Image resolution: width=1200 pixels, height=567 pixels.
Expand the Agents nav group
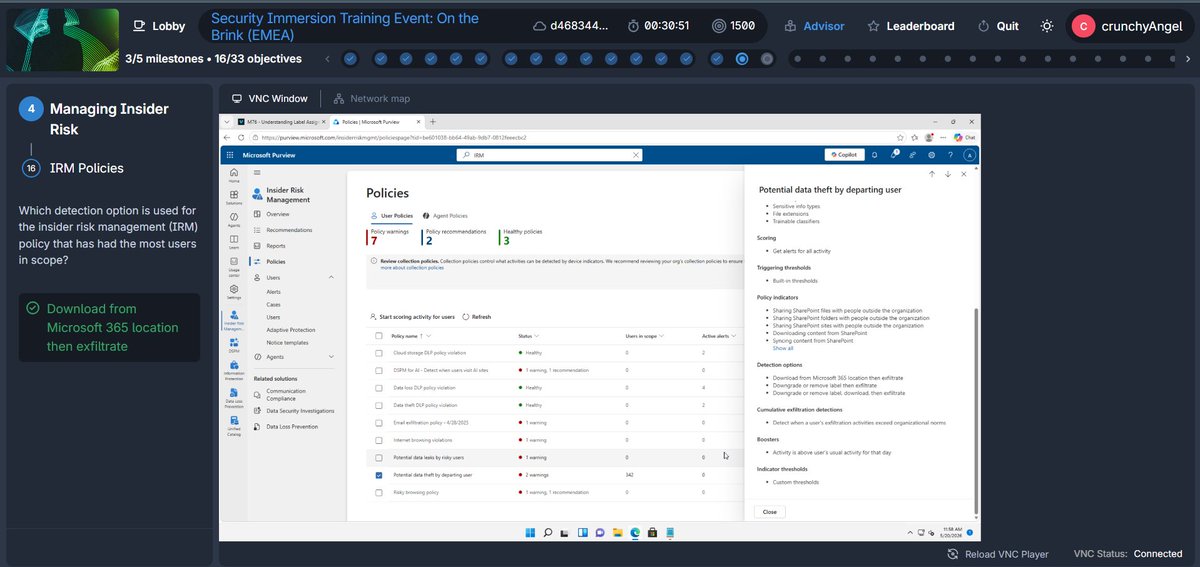coord(331,357)
